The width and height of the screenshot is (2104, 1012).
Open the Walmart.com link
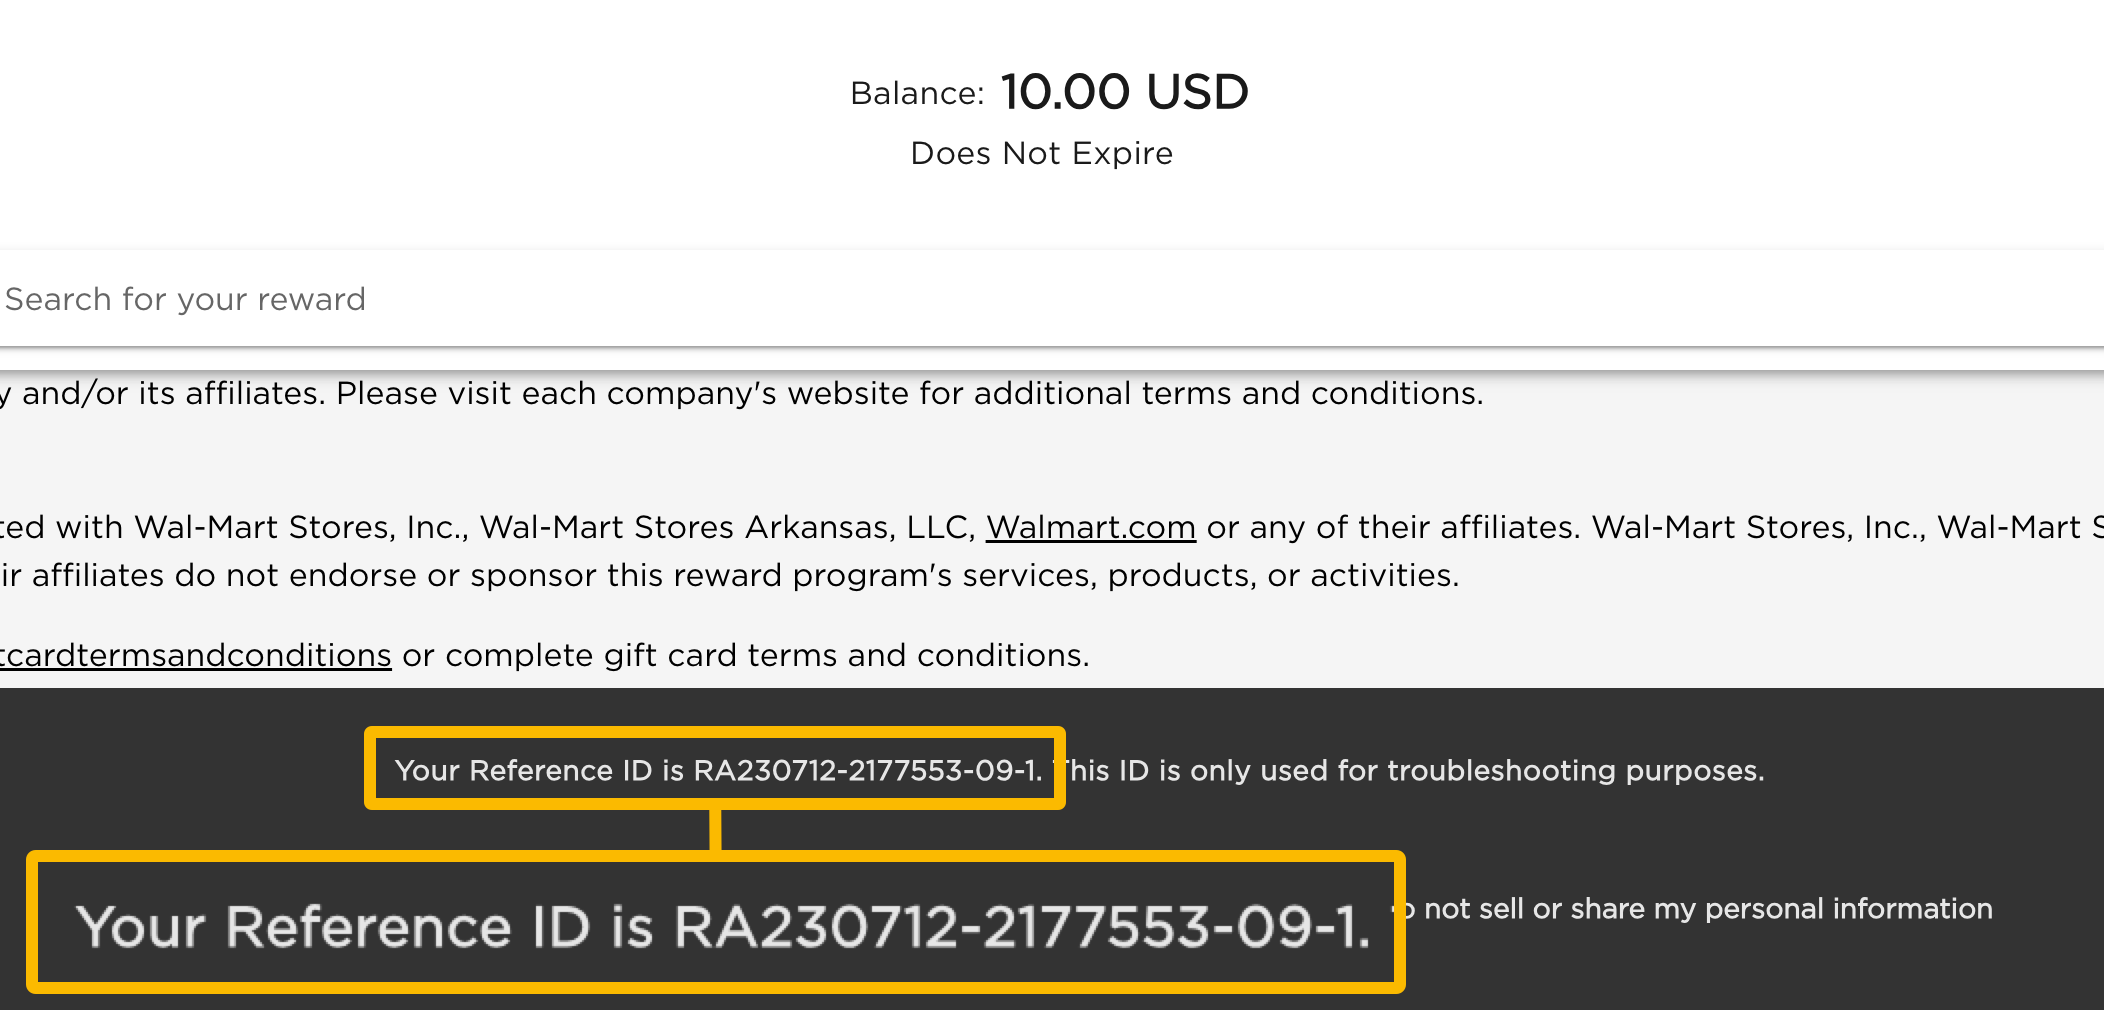[1090, 527]
